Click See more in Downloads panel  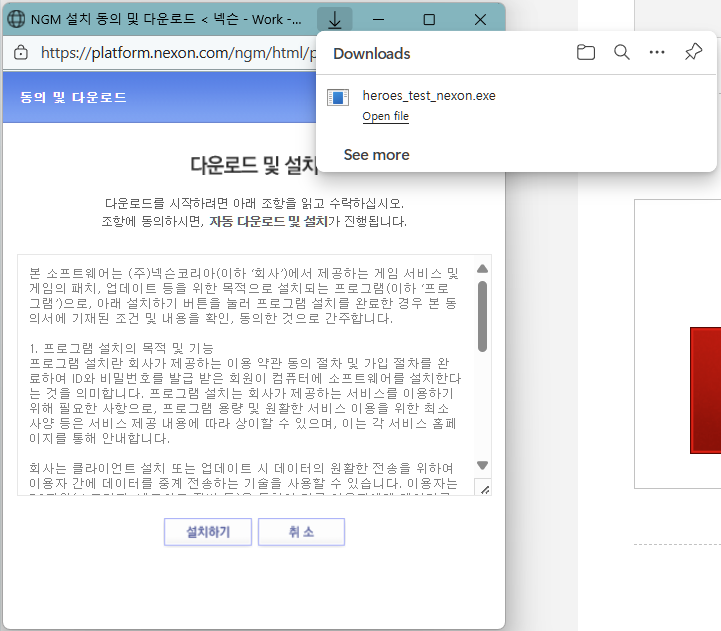tap(376, 155)
